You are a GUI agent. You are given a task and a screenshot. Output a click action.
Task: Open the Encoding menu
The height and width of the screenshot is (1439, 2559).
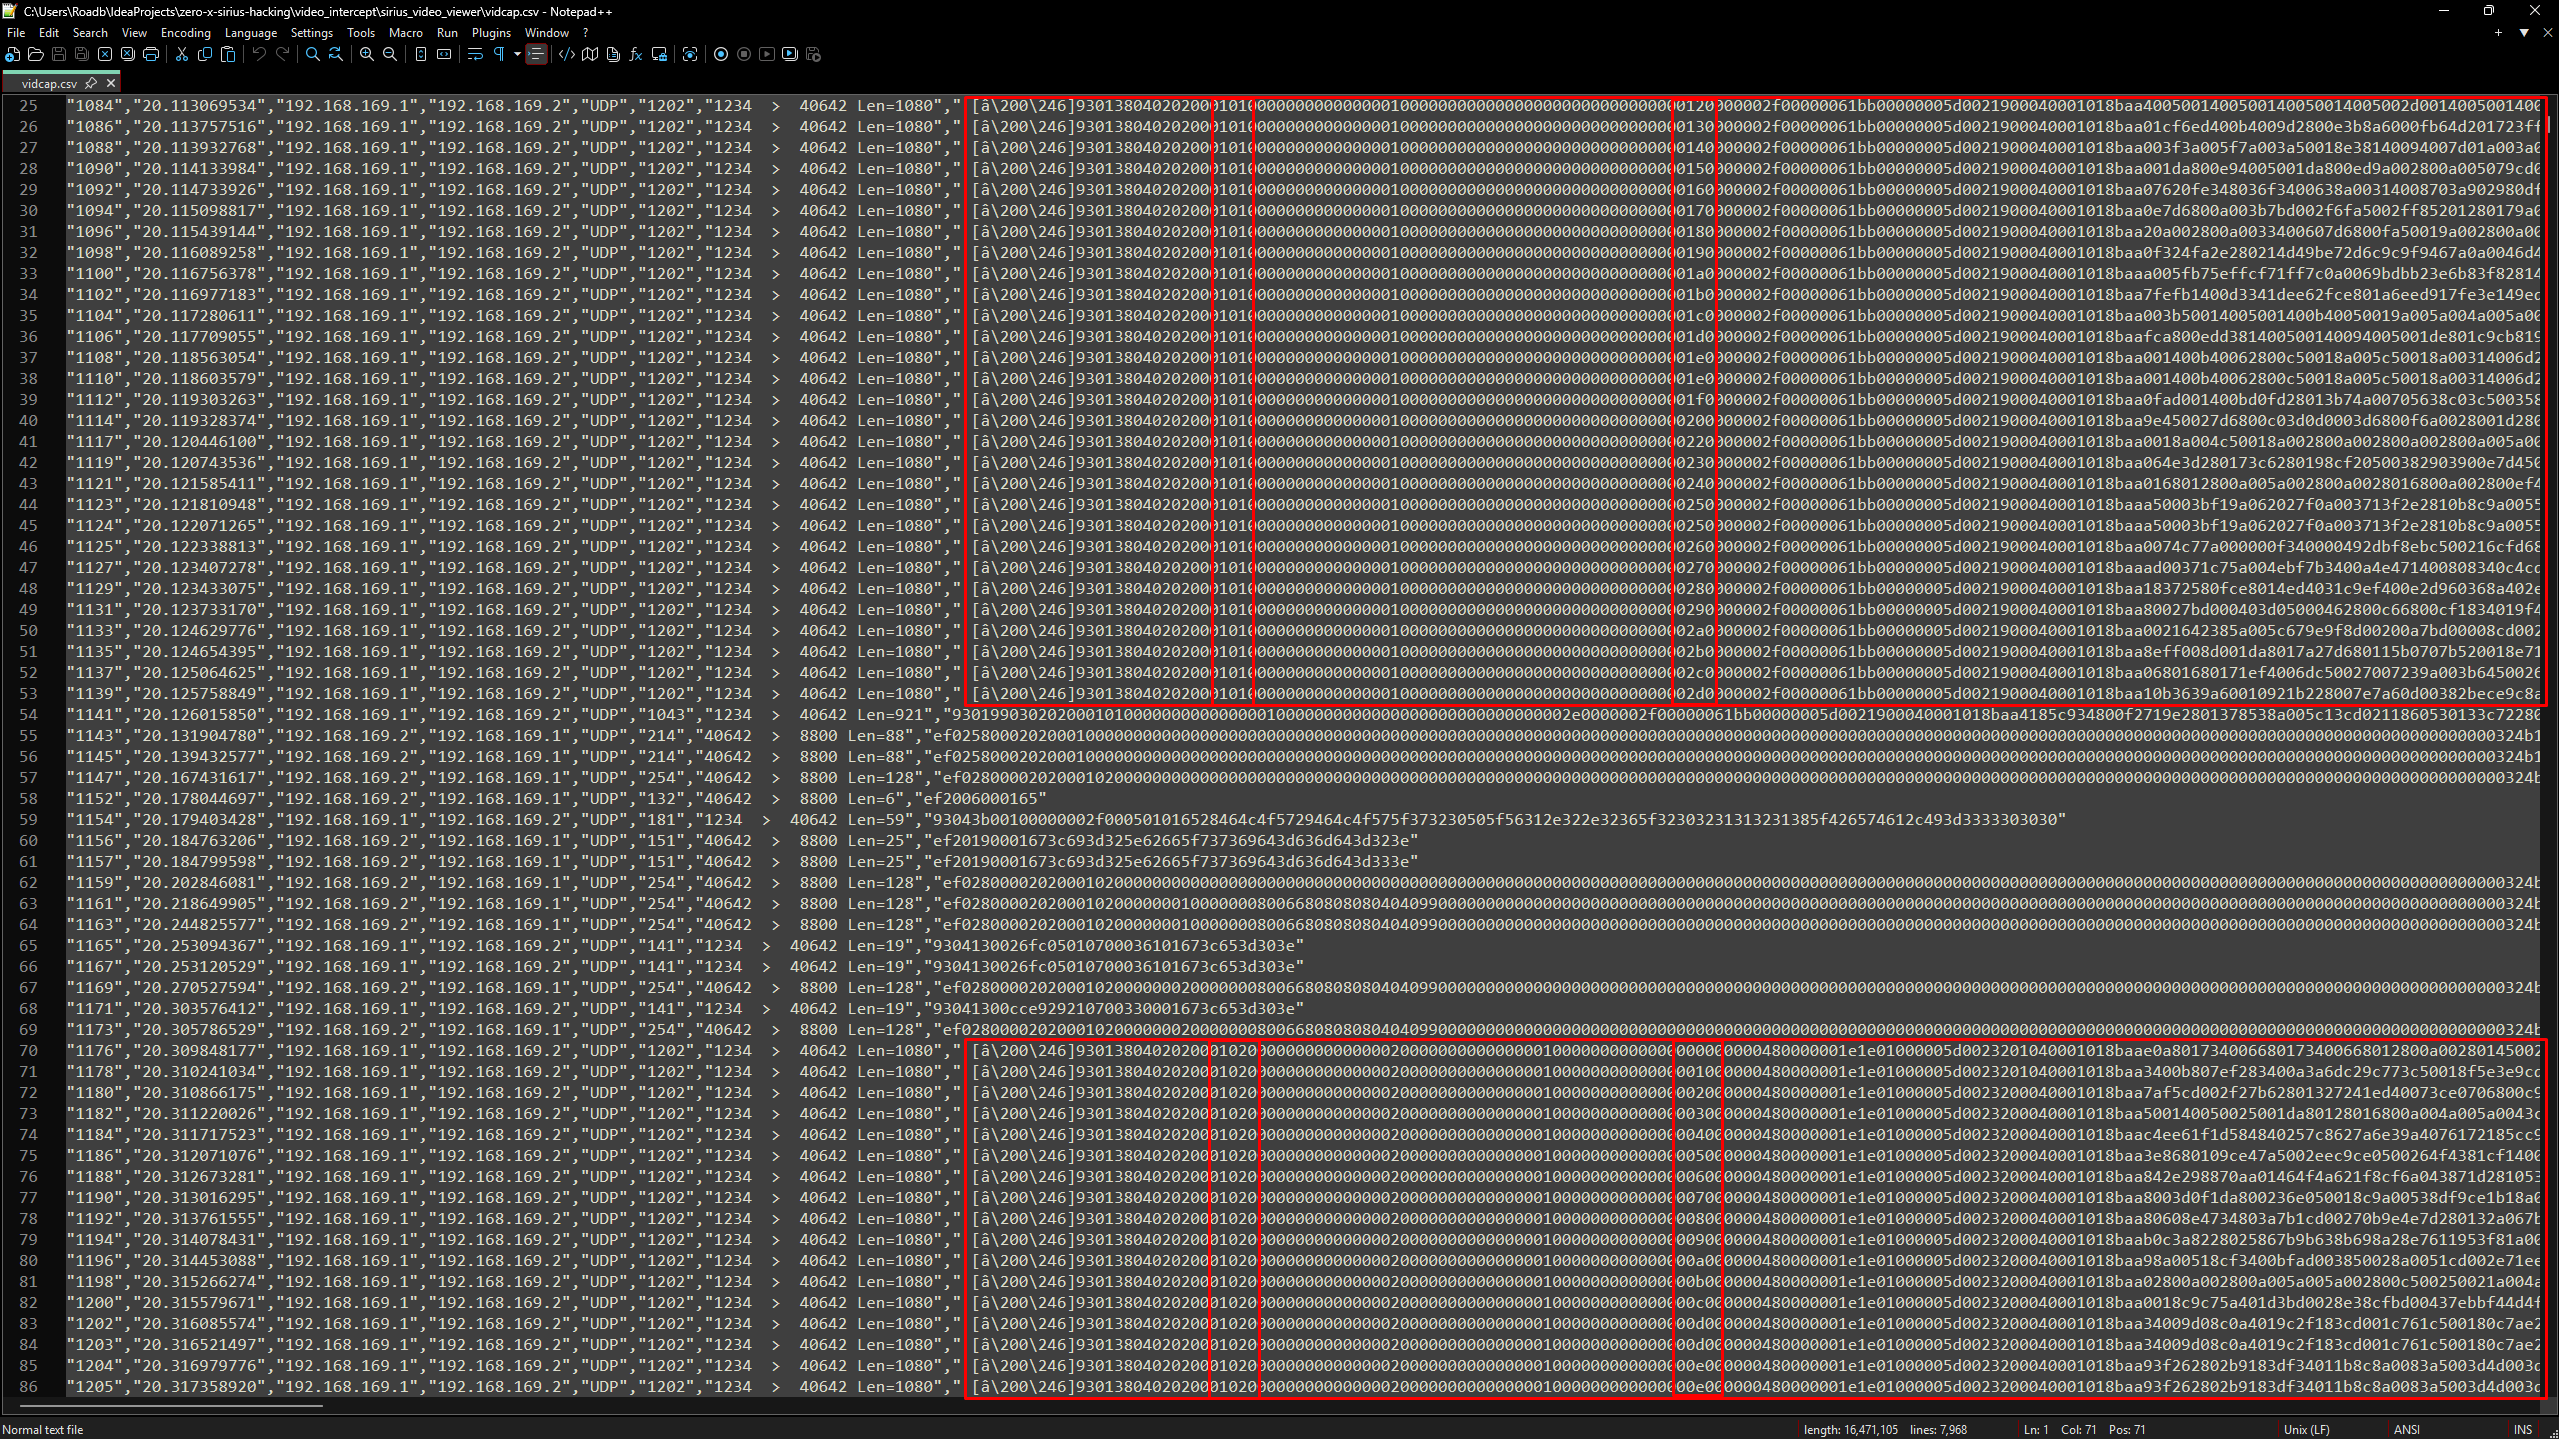(185, 33)
